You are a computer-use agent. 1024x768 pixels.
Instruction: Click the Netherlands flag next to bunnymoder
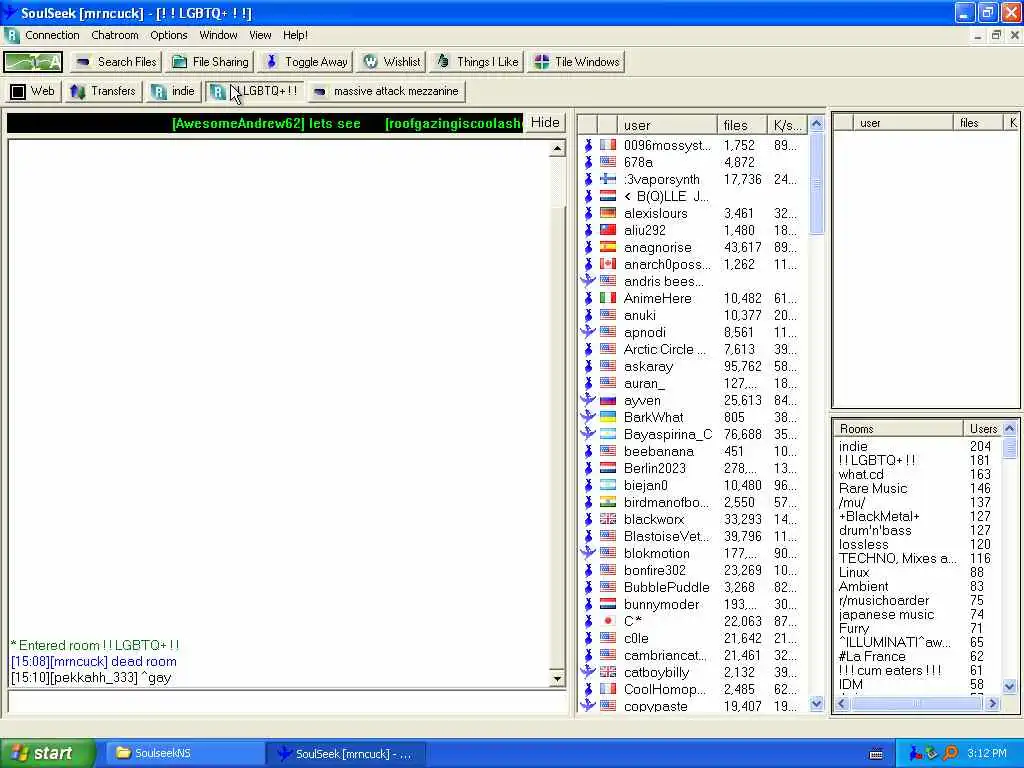point(608,603)
